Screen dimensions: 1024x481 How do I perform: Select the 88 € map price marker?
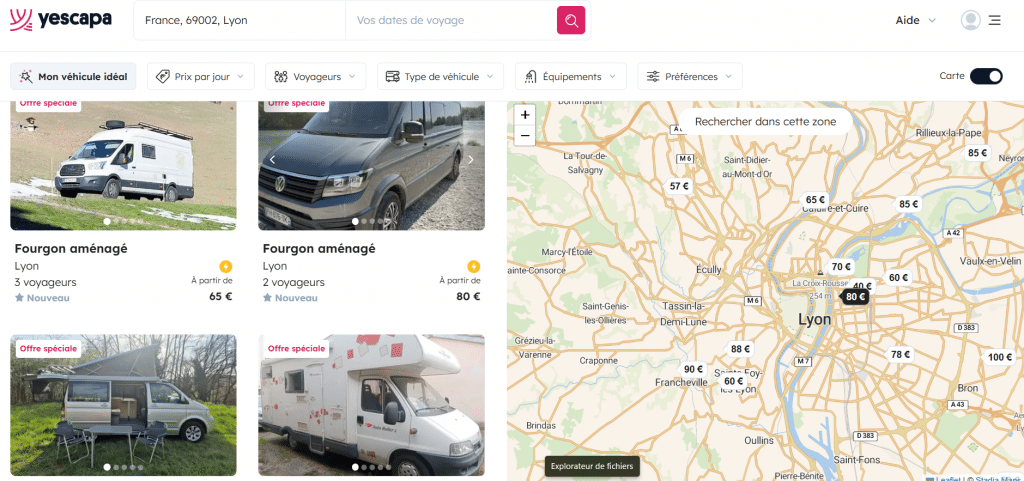[x=740, y=349]
